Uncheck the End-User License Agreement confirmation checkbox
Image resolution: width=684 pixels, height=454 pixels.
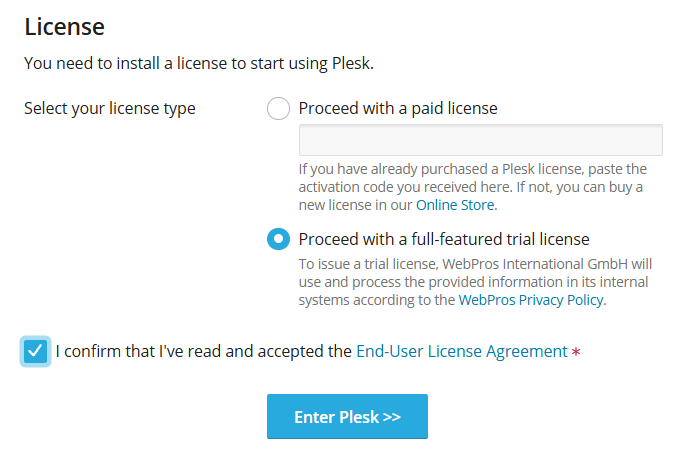pos(35,351)
